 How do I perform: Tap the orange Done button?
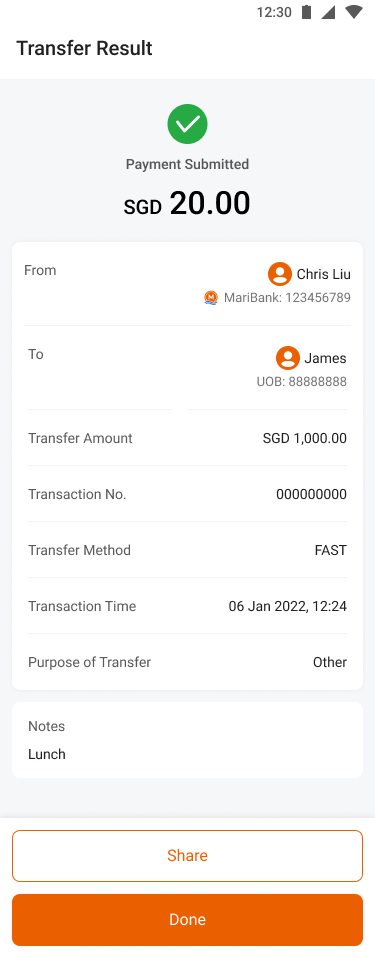[x=188, y=920]
